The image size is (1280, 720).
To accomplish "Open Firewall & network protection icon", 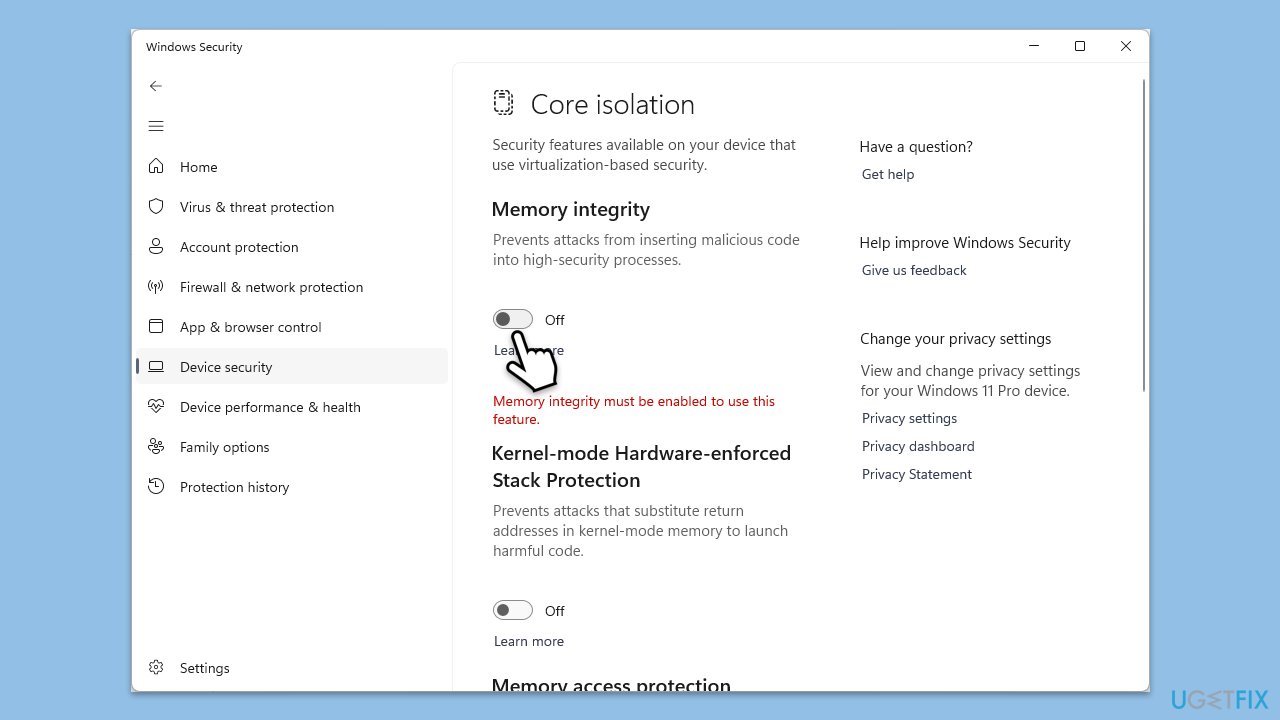I will pyautogui.click(x=156, y=287).
